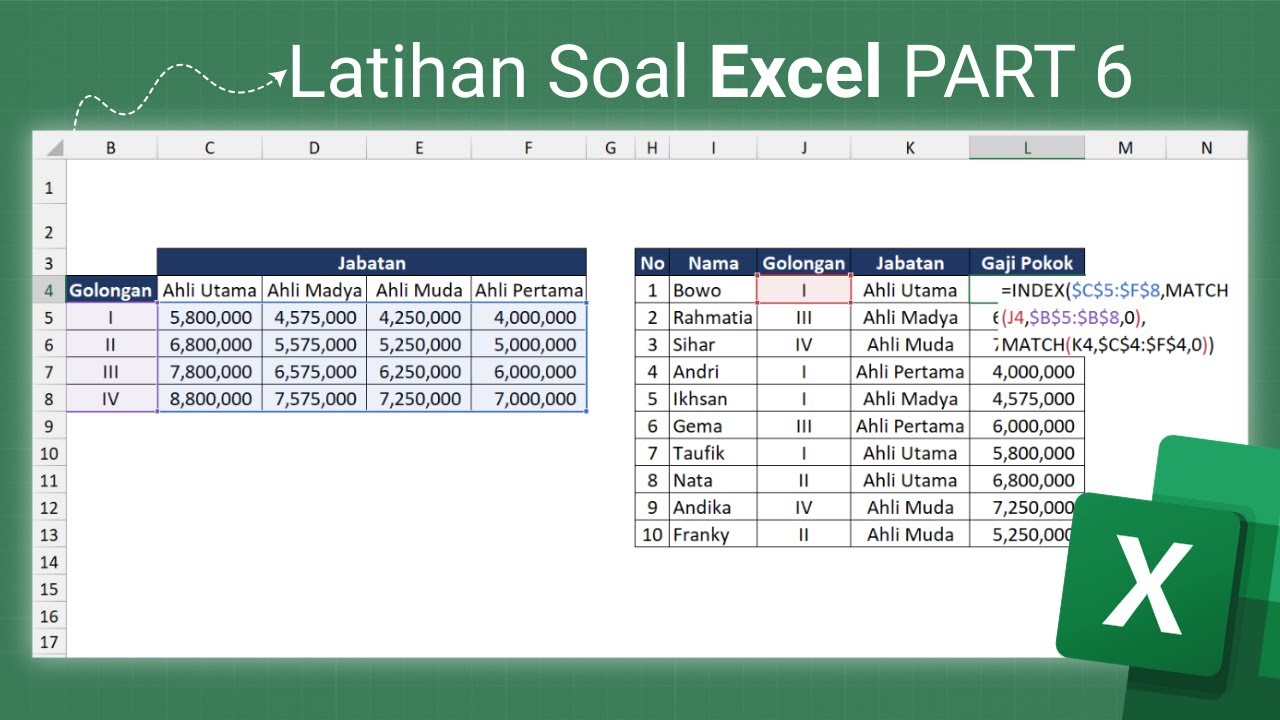Click the Golongan header in column B
The height and width of the screenshot is (720, 1280).
click(x=111, y=291)
